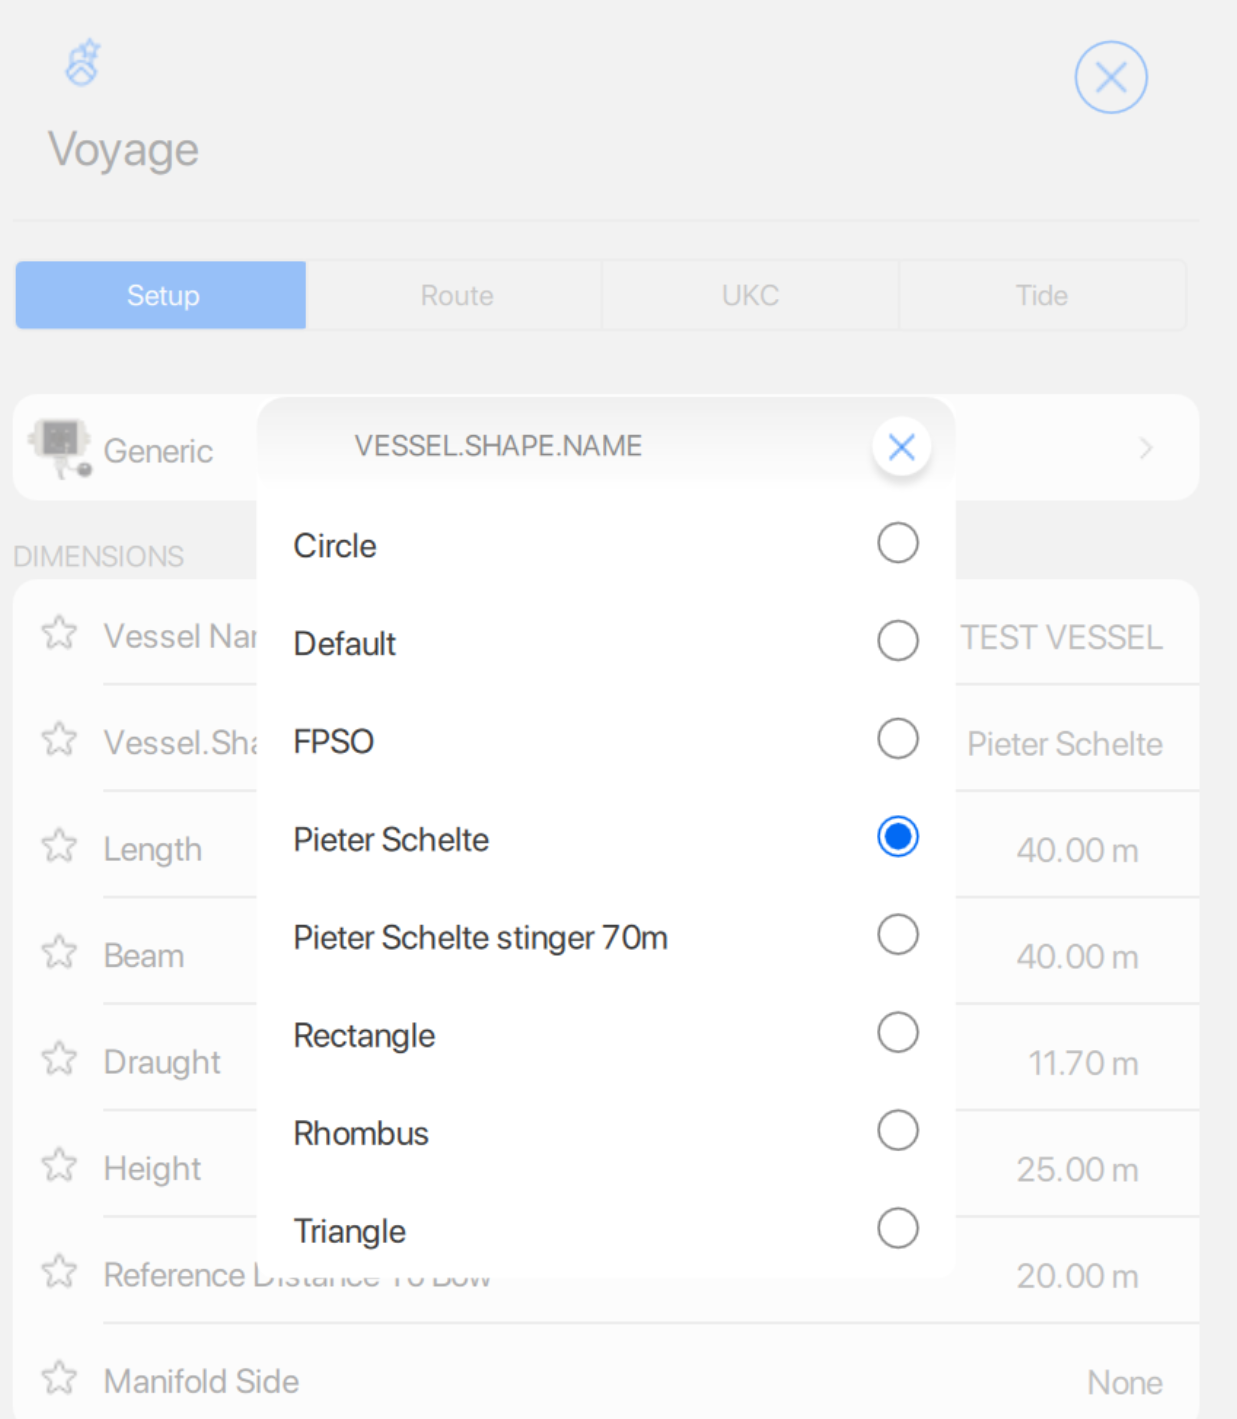1237x1419 pixels.
Task: Pick the Rhombus shape radio button
Action: click(x=897, y=1131)
